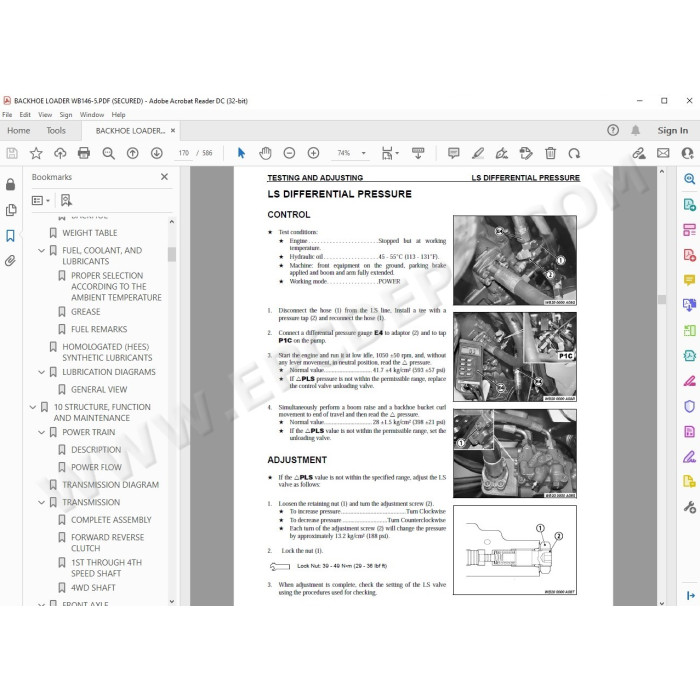Switch to Tools tab
700x700 pixels.
click(56, 130)
